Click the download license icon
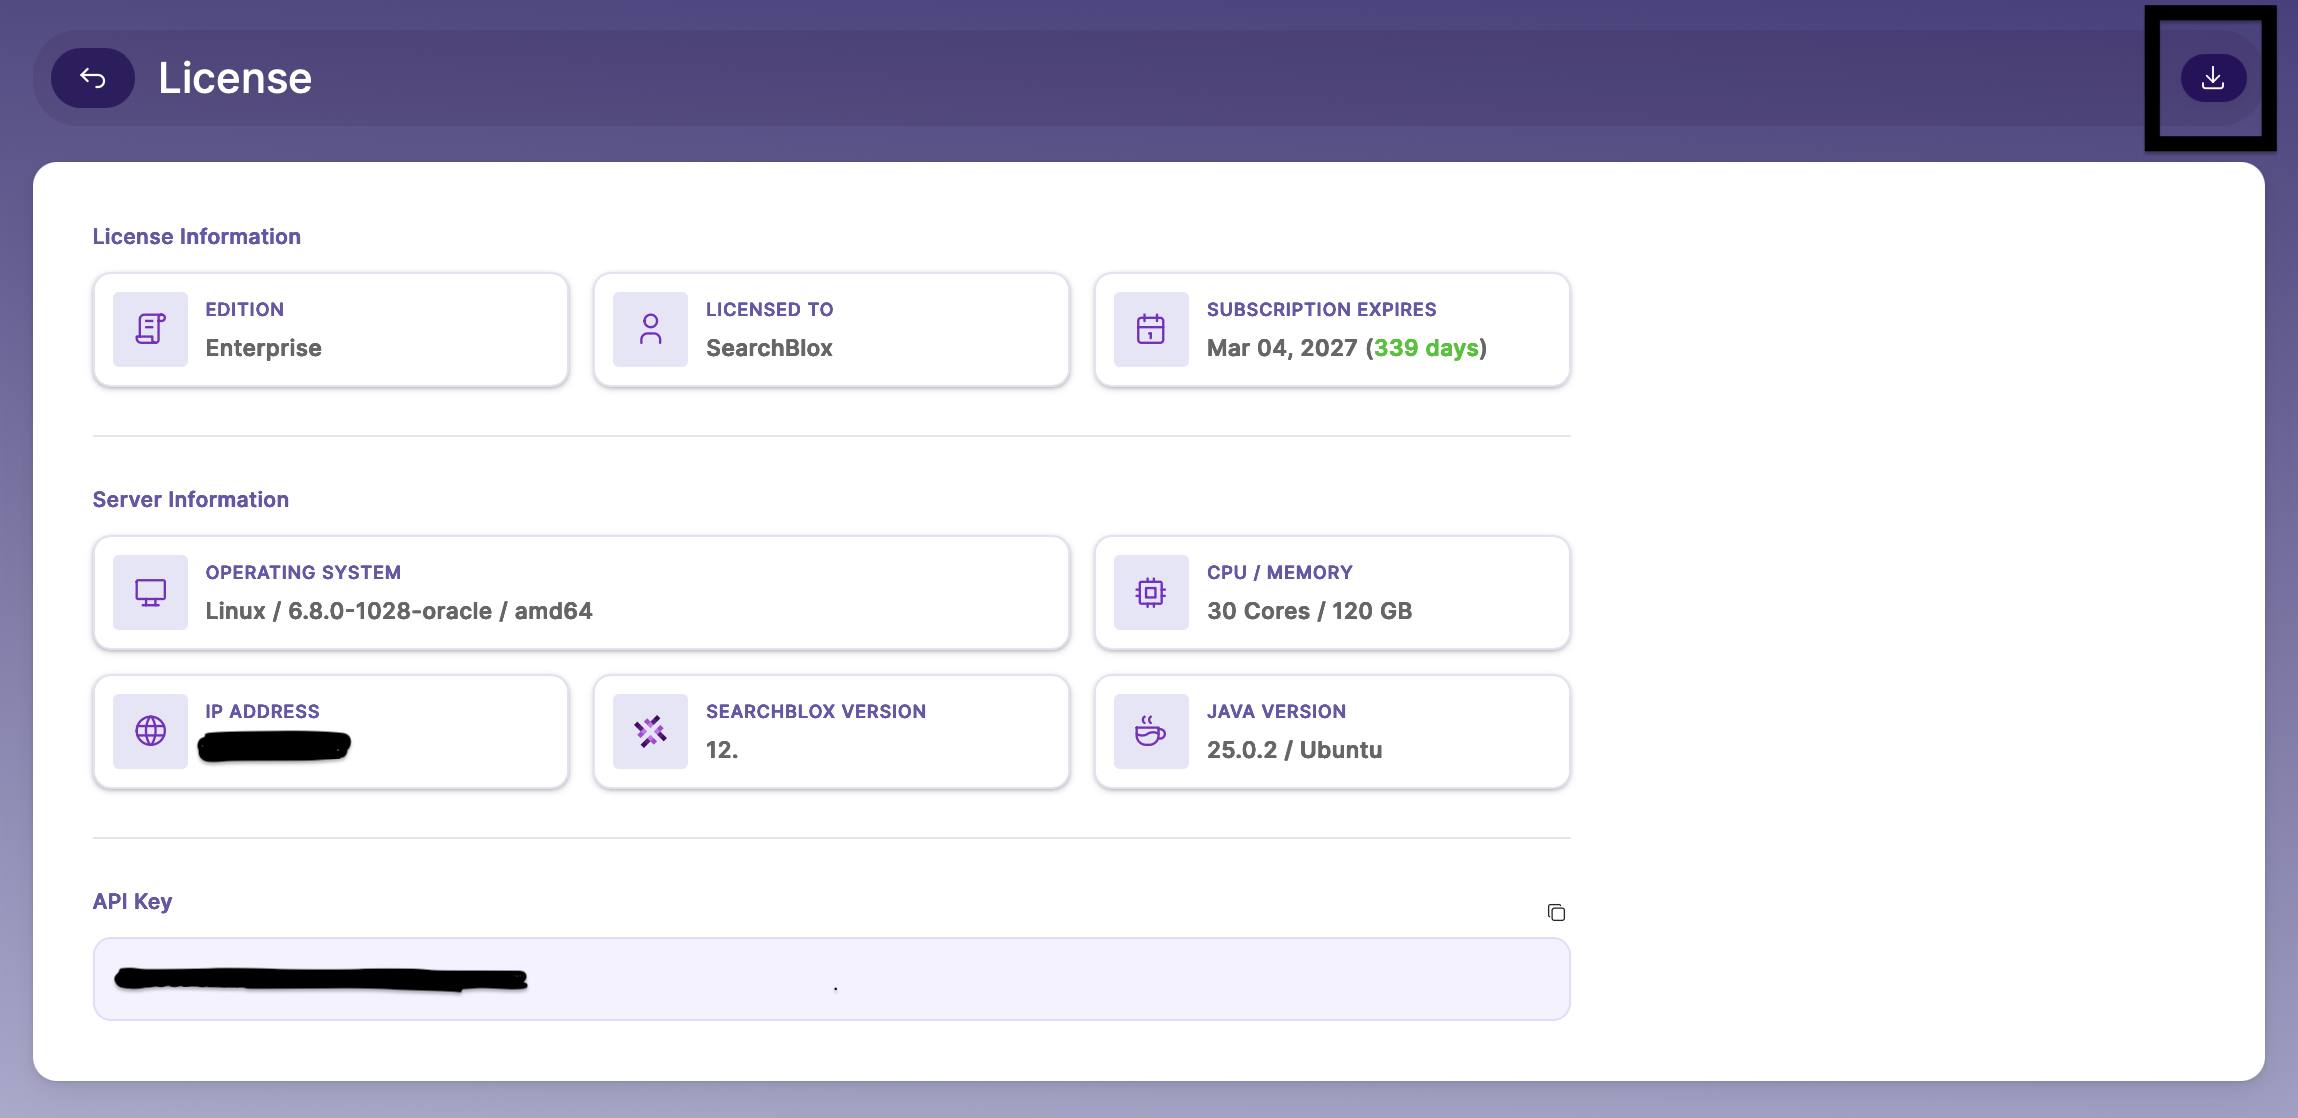This screenshot has width=2298, height=1118. point(2212,78)
